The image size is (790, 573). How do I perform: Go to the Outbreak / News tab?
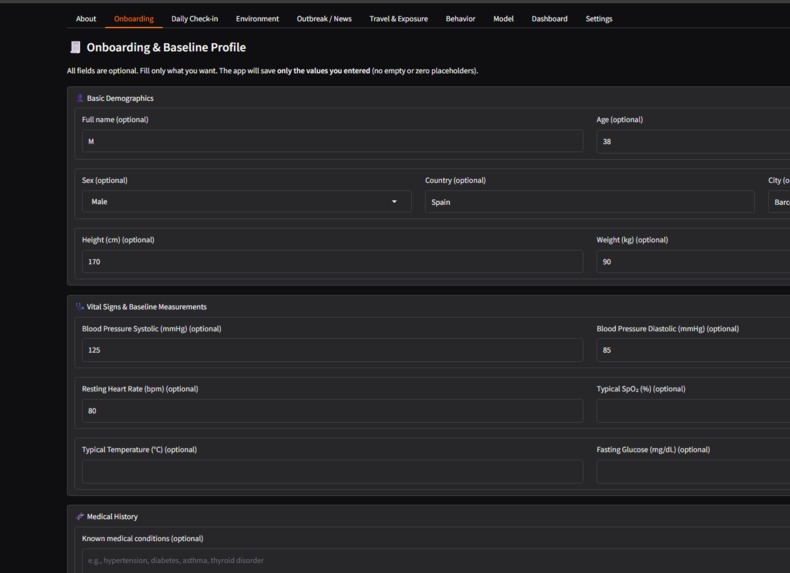point(324,19)
